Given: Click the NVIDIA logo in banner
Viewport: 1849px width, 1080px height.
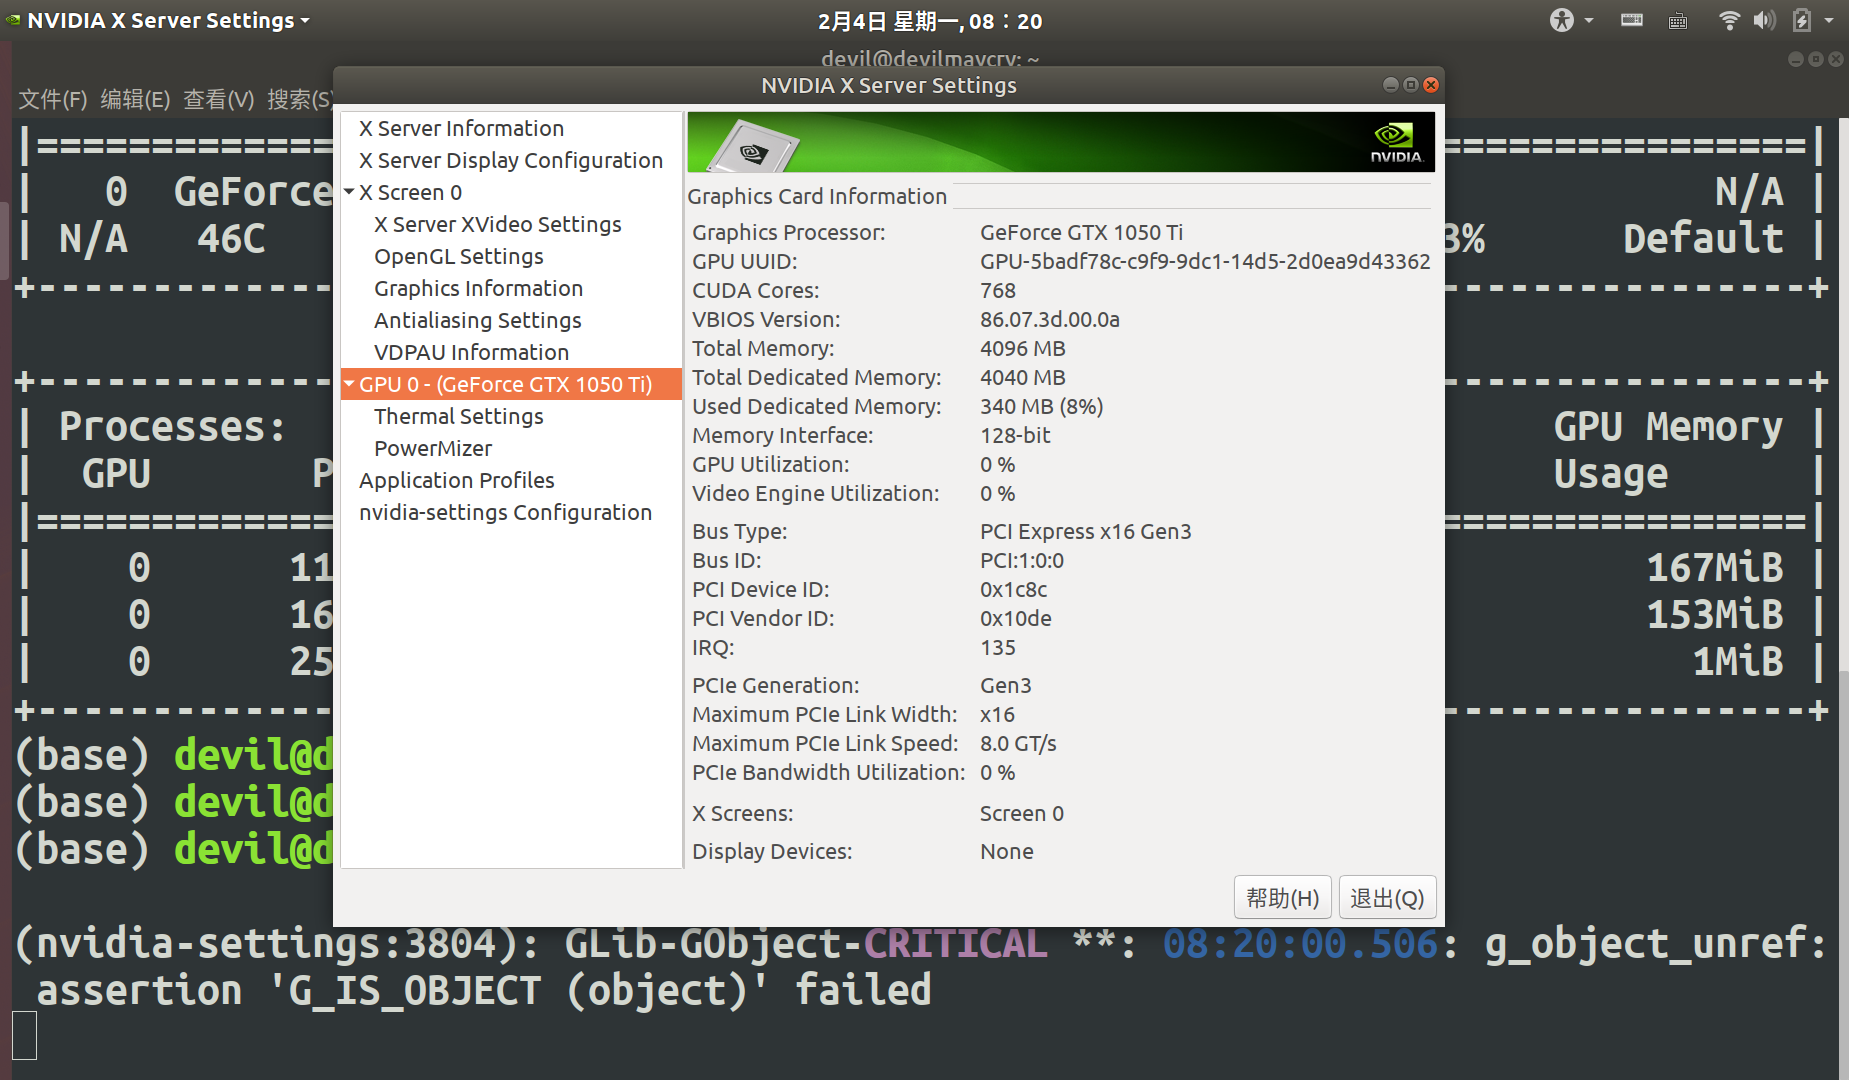Looking at the screenshot, I should click(x=1395, y=142).
